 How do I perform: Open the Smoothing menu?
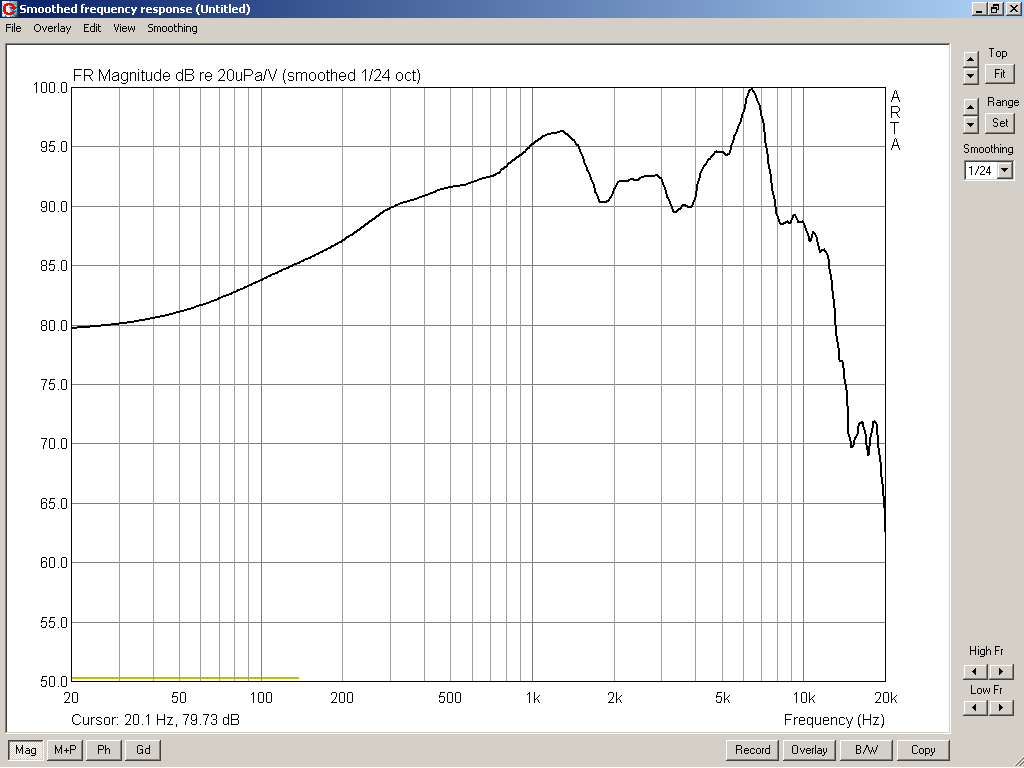point(172,28)
